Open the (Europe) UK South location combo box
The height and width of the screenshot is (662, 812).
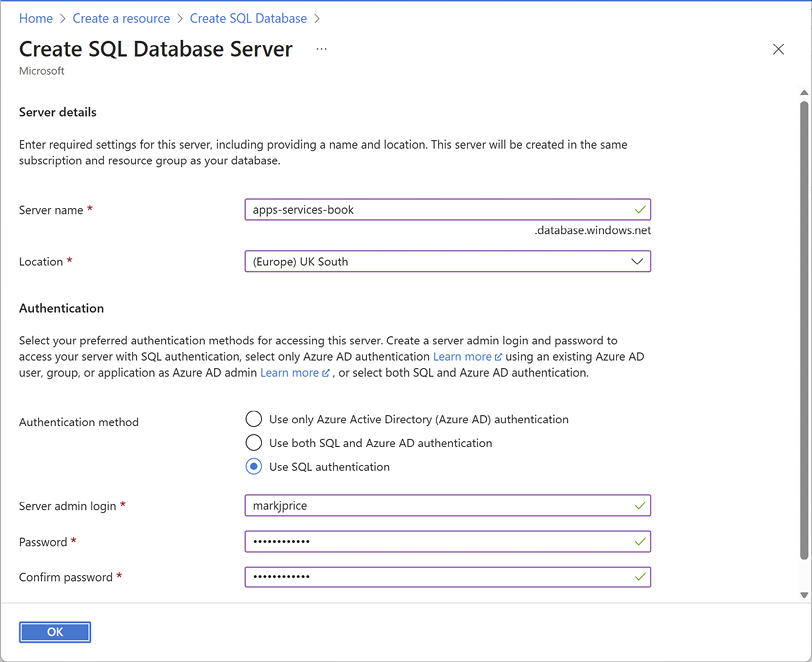click(x=447, y=262)
